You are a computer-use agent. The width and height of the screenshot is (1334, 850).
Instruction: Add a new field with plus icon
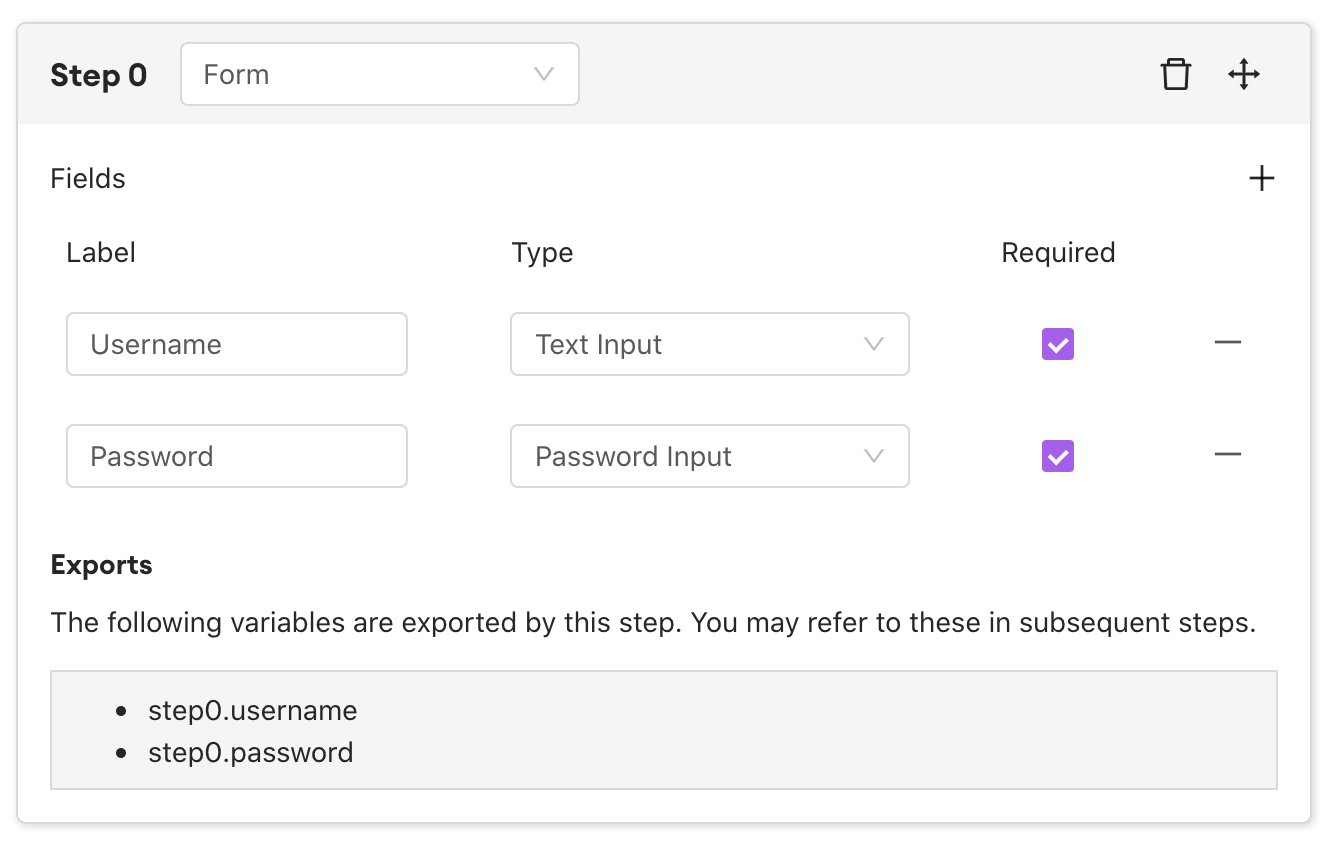pyautogui.click(x=1262, y=179)
